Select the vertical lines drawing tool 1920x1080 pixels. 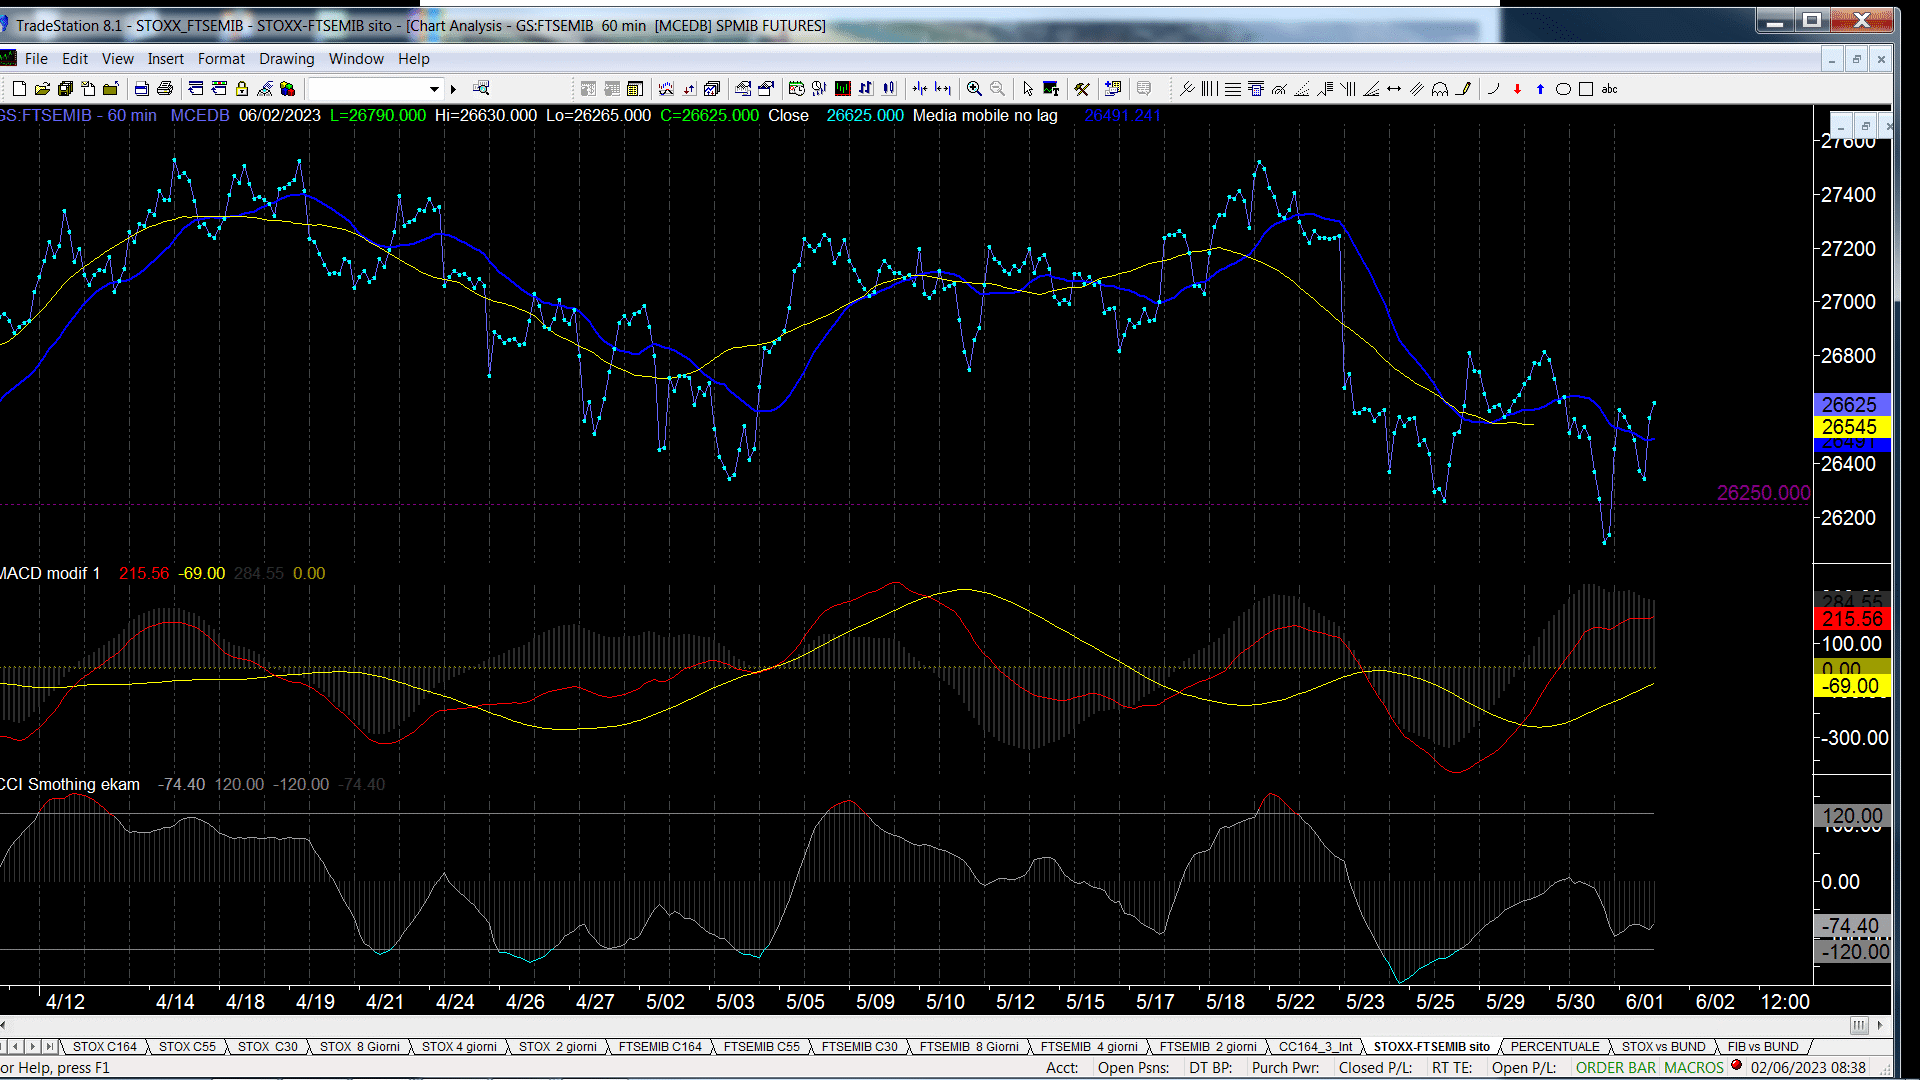[x=1209, y=89]
